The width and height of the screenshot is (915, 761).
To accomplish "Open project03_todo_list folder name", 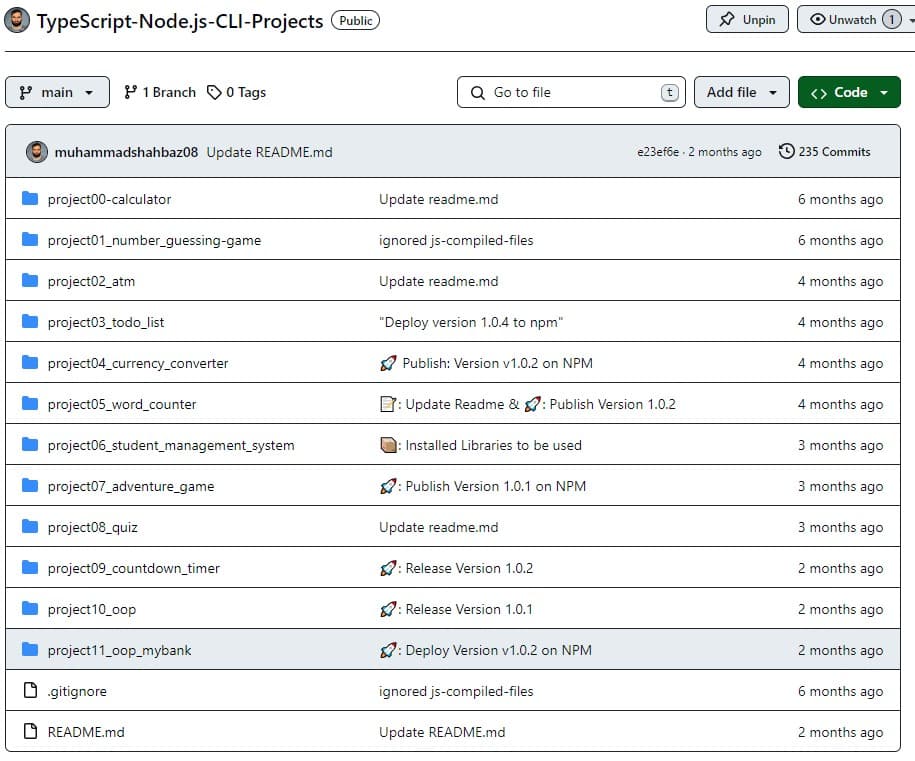I will click(x=106, y=322).
